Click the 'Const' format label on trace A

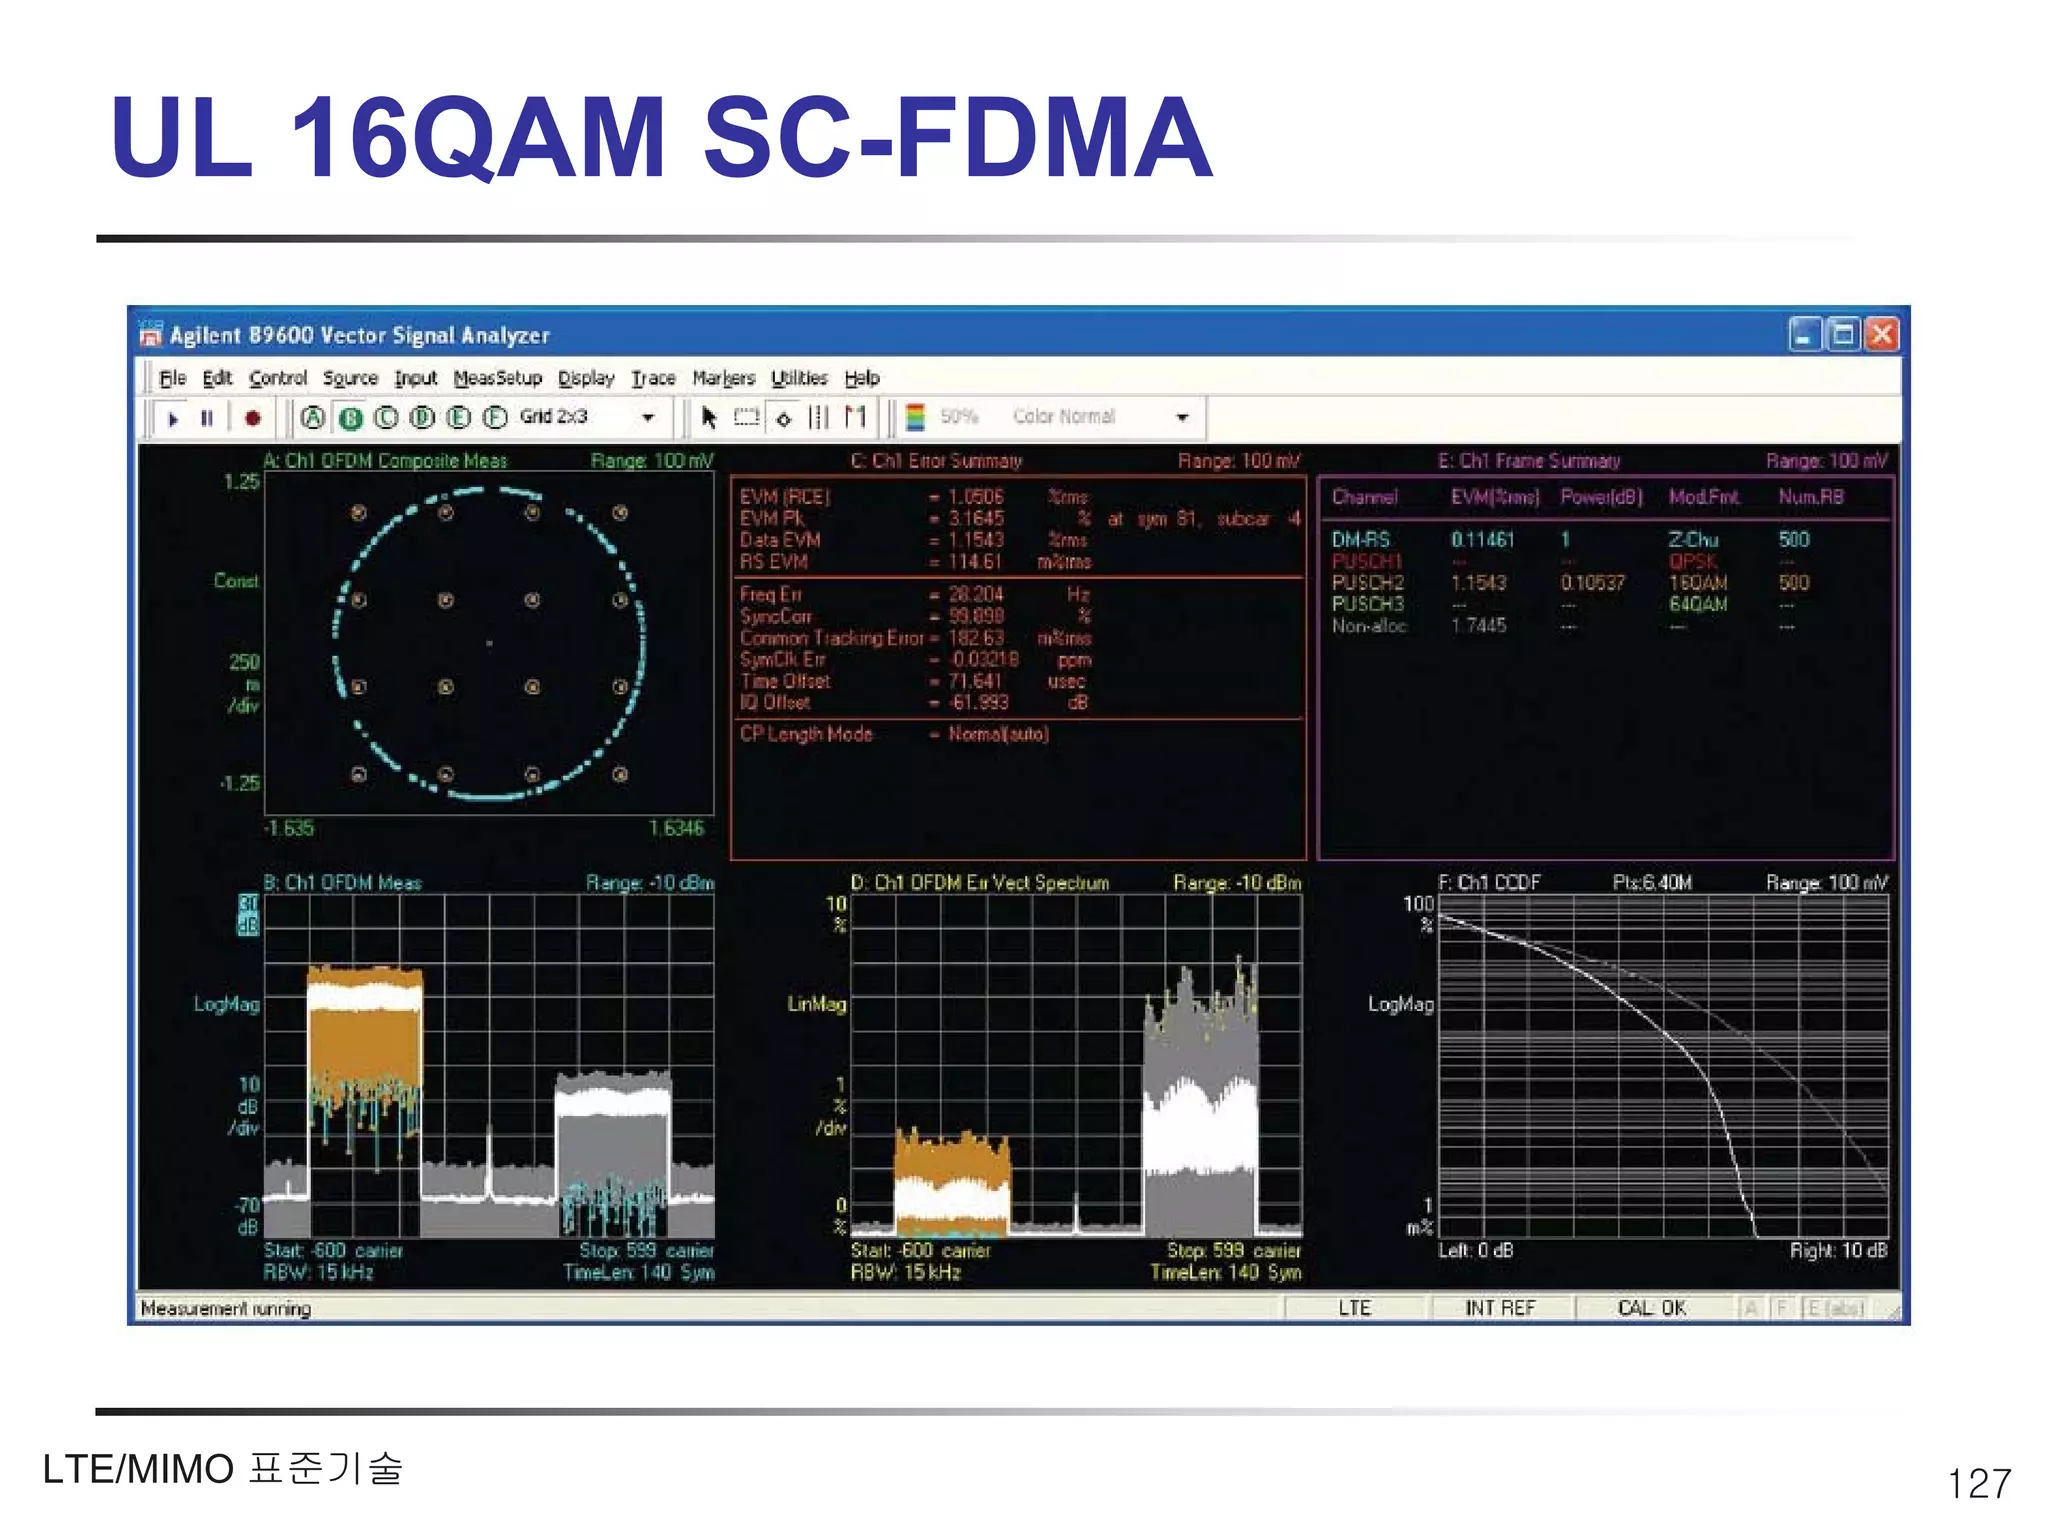236,581
